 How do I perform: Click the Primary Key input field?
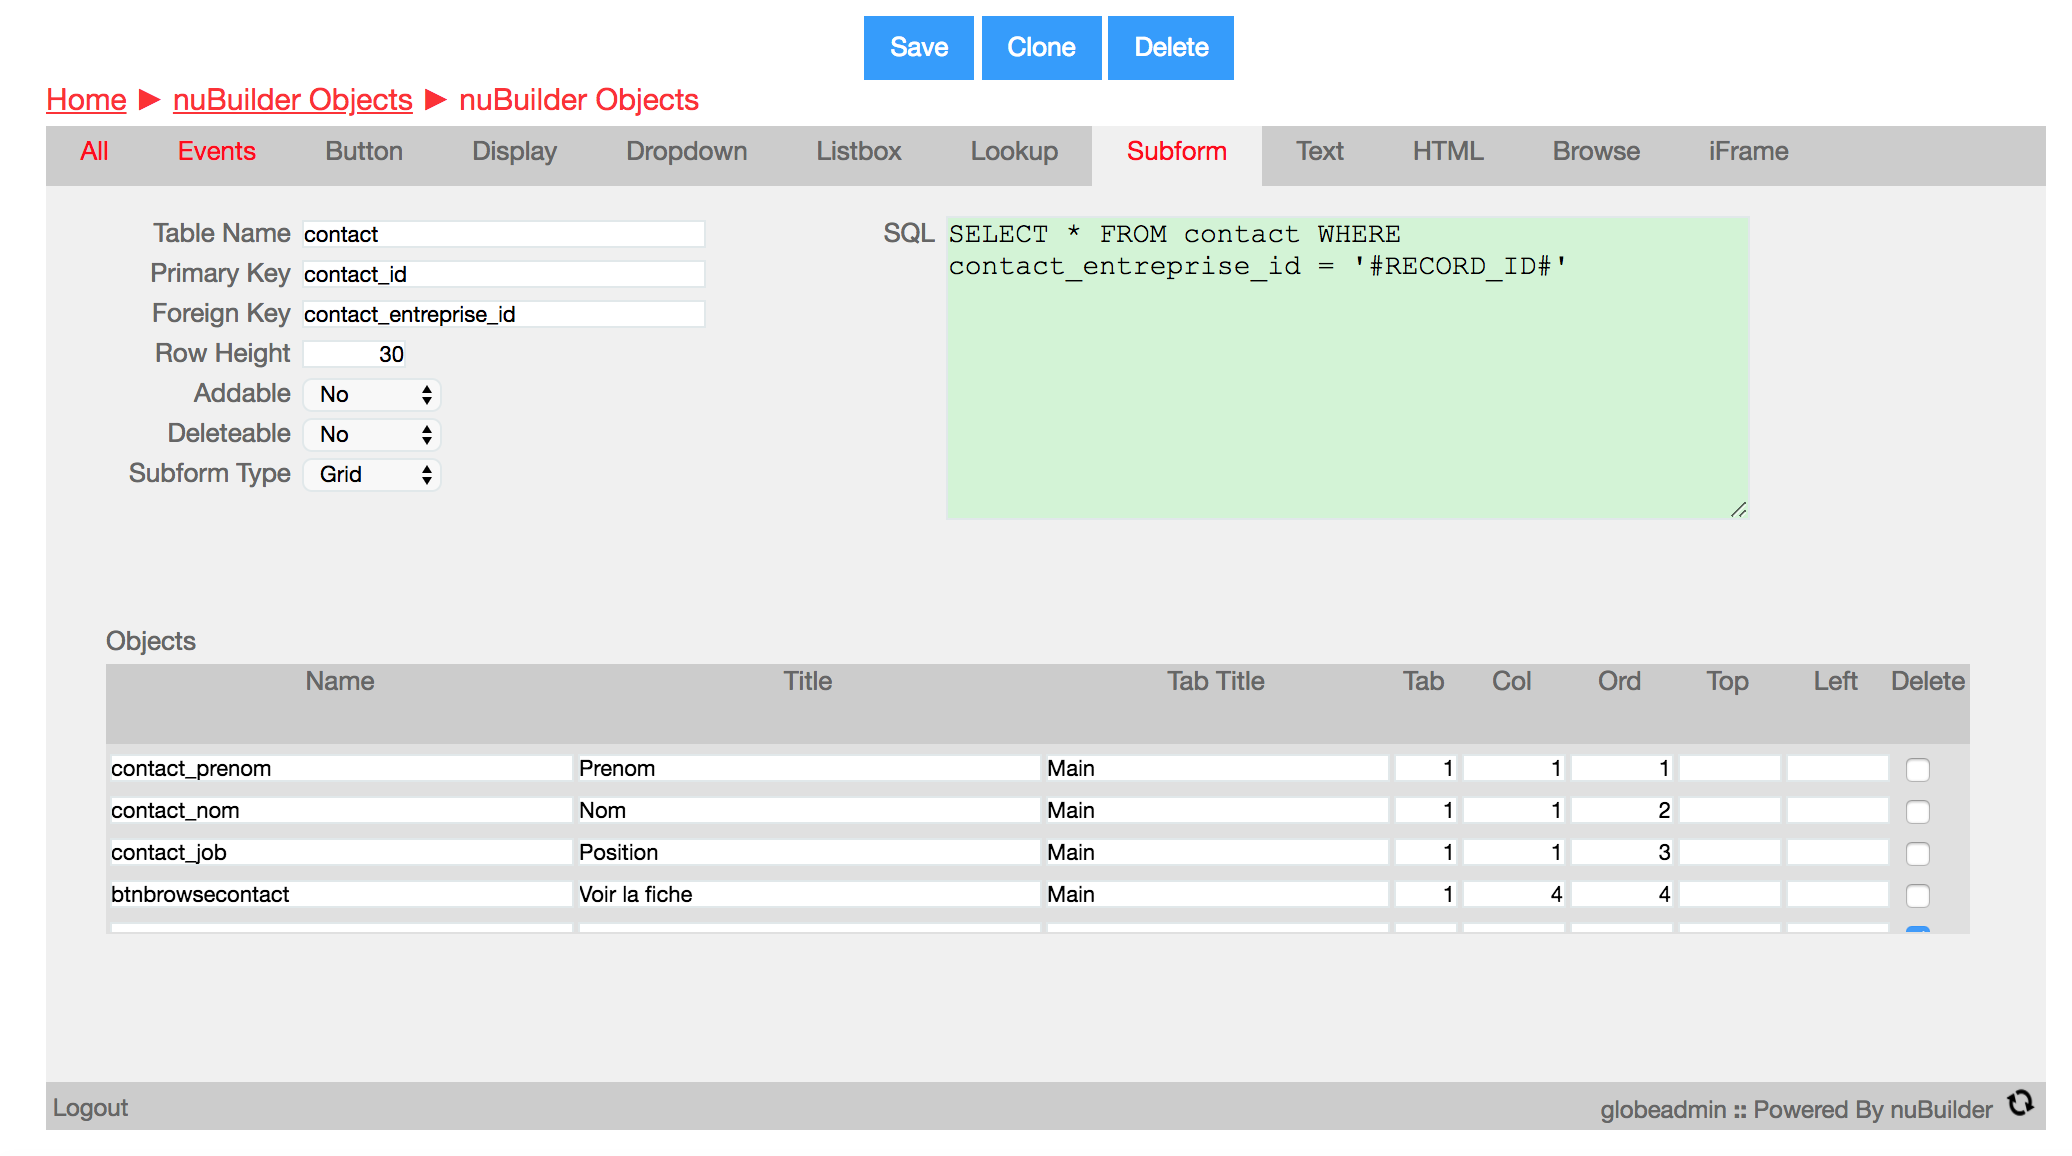pos(504,274)
